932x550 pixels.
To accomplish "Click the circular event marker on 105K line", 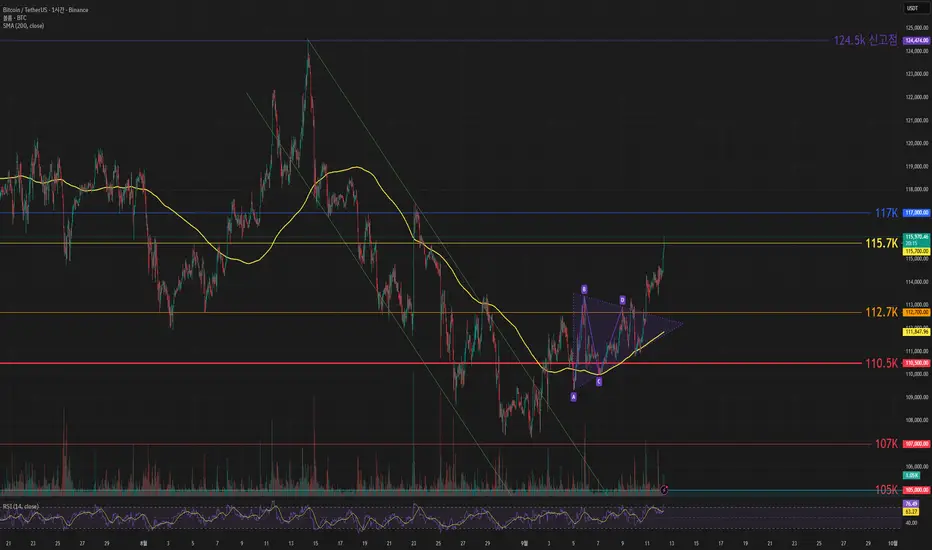I will (x=664, y=490).
